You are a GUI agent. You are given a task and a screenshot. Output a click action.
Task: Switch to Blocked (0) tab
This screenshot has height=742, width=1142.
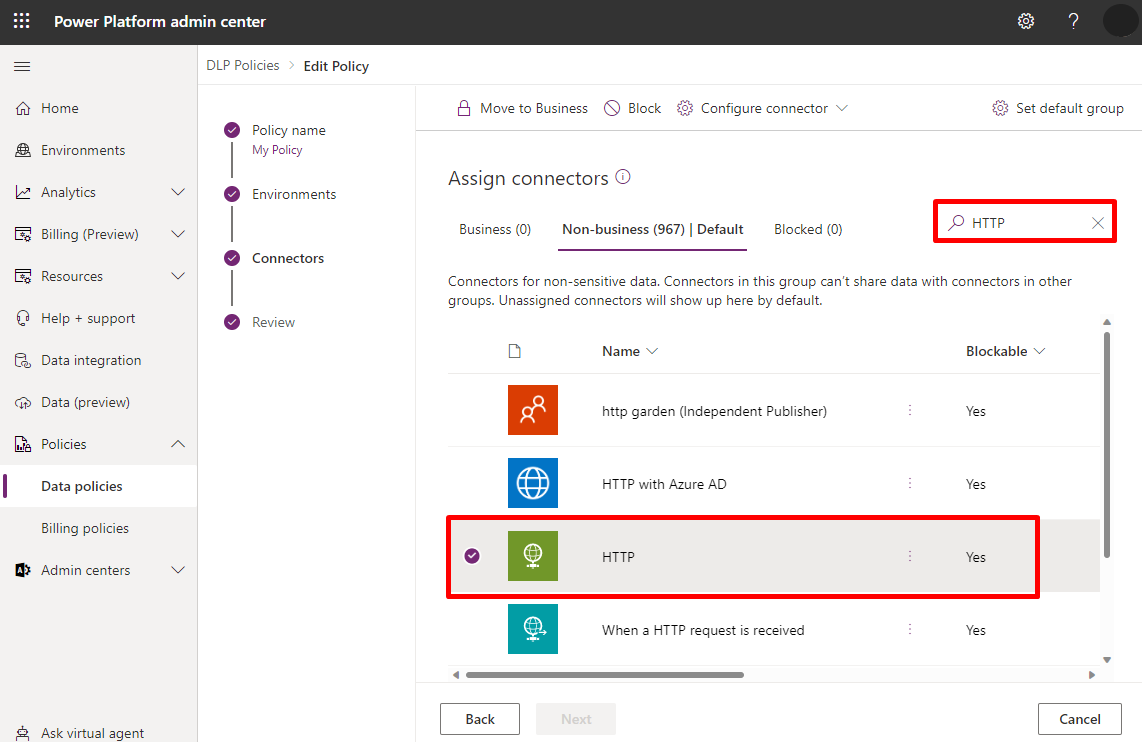coord(808,229)
